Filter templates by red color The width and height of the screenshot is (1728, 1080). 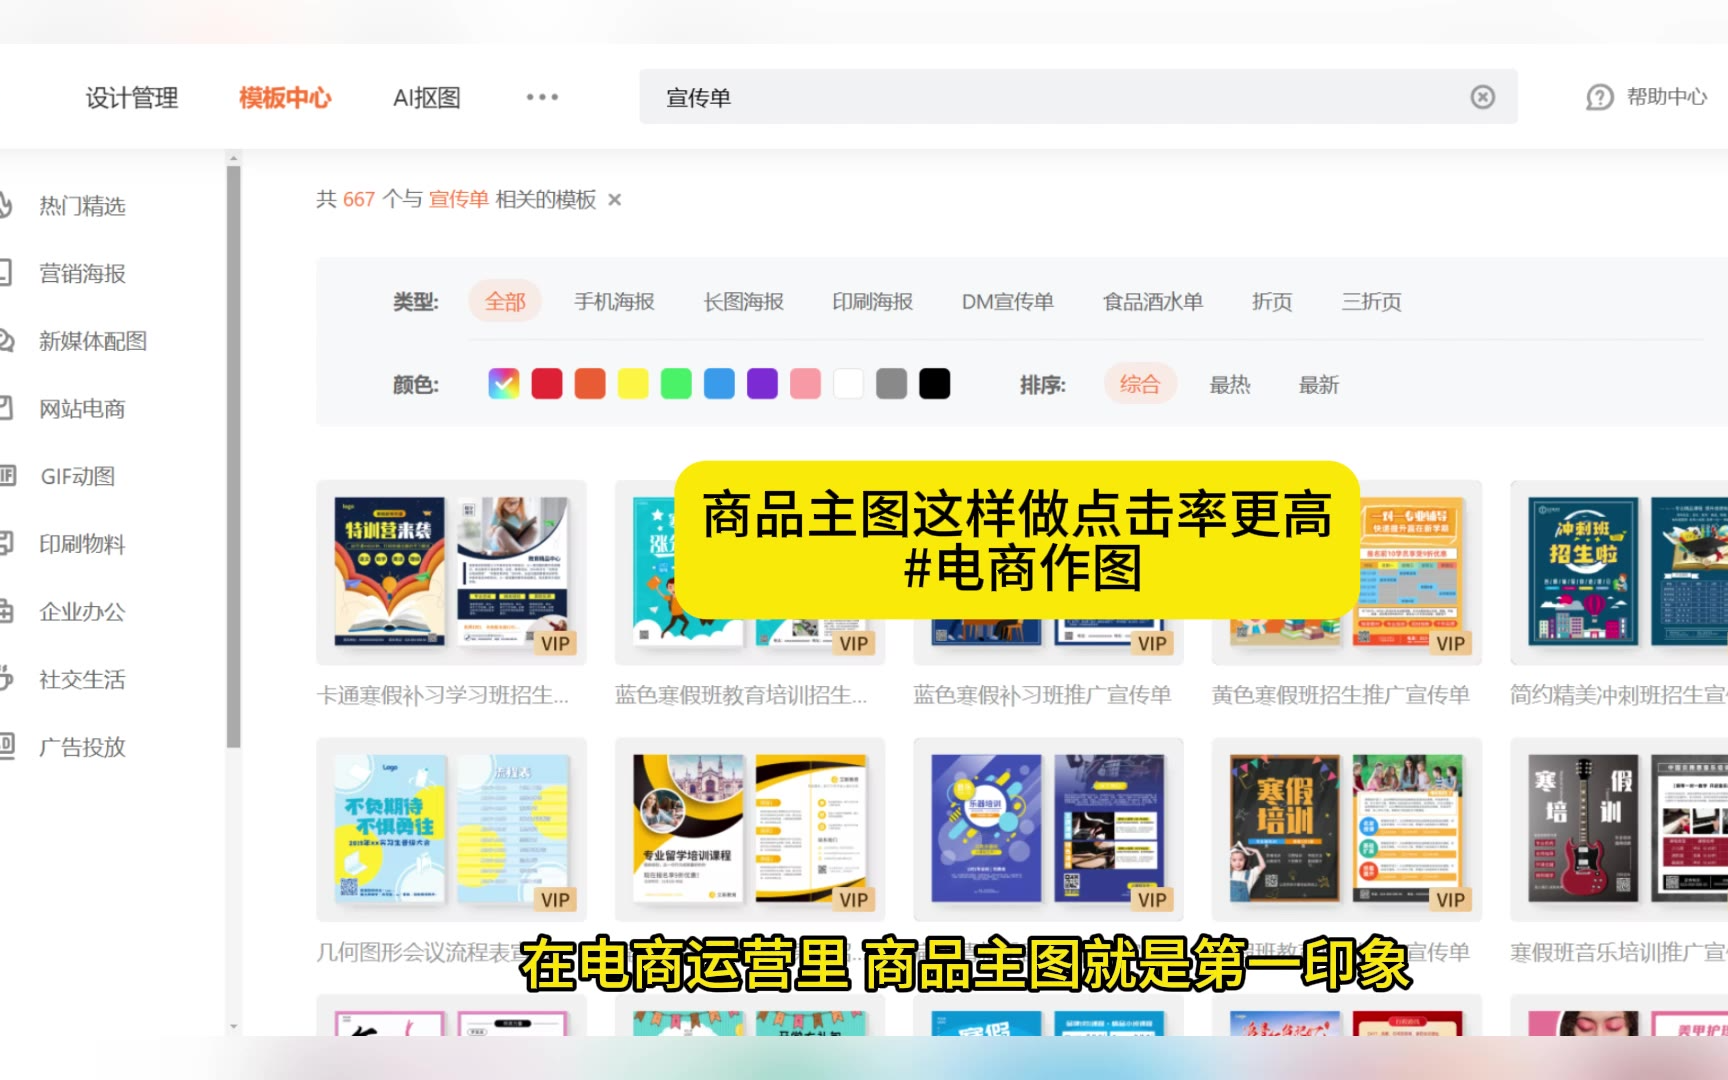(x=547, y=384)
